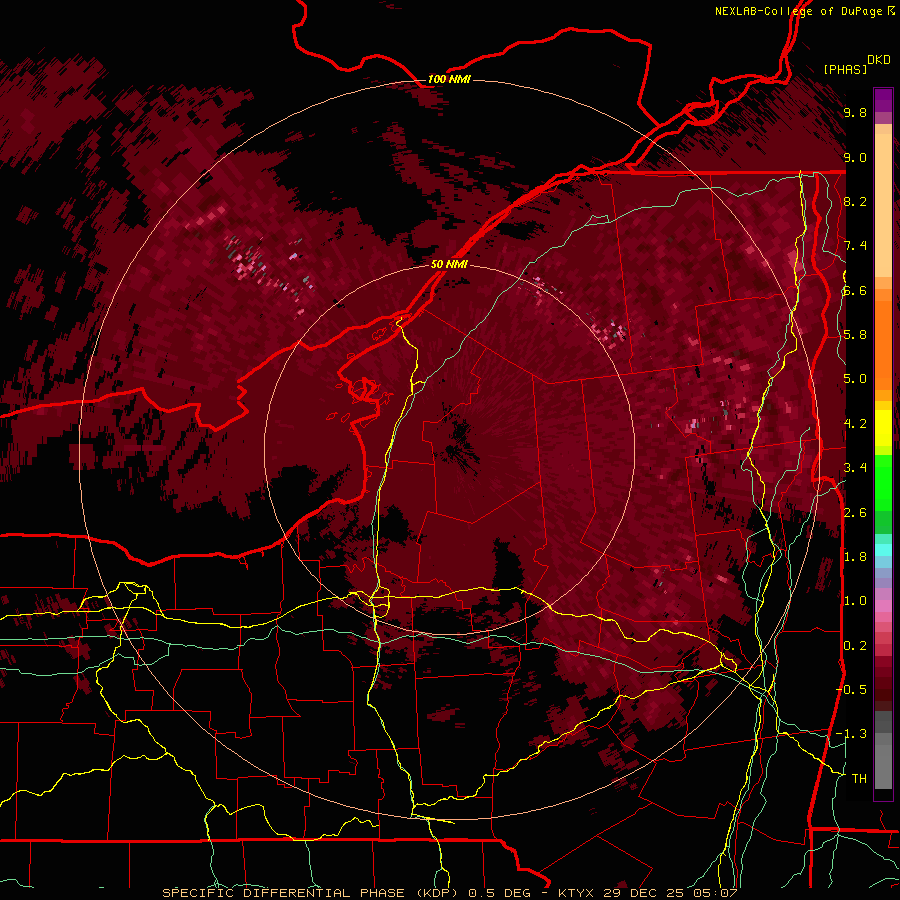Click the 4.2 value on color scale

pos(855,424)
